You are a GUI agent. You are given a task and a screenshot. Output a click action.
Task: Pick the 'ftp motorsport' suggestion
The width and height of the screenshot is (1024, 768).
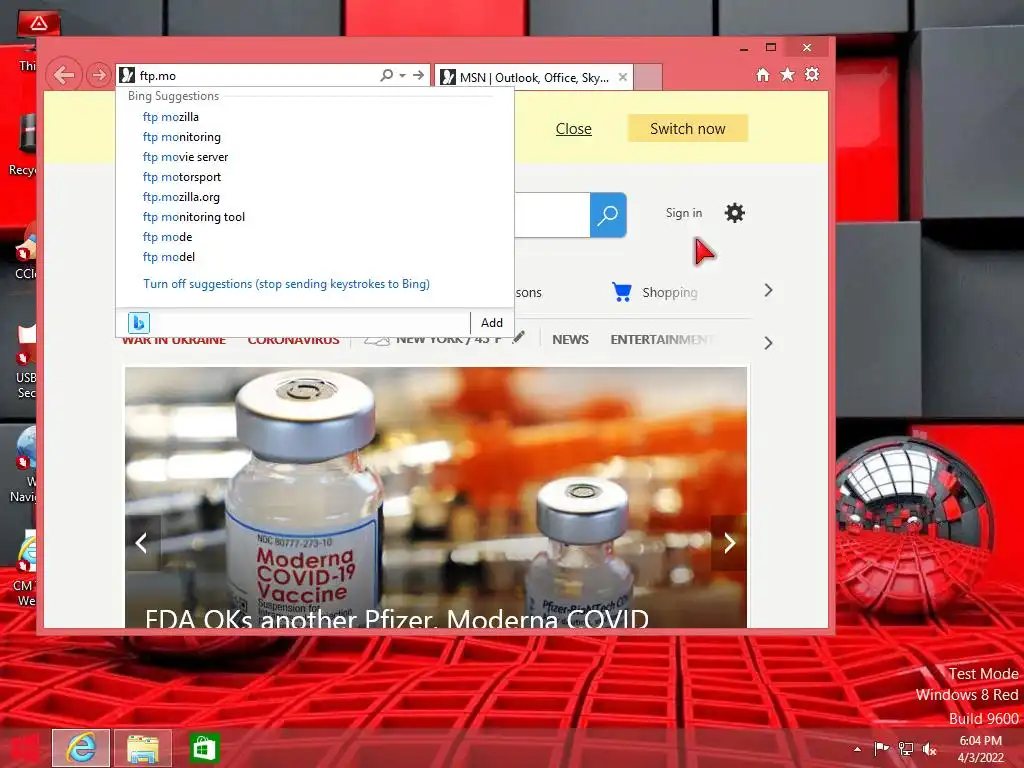(182, 177)
